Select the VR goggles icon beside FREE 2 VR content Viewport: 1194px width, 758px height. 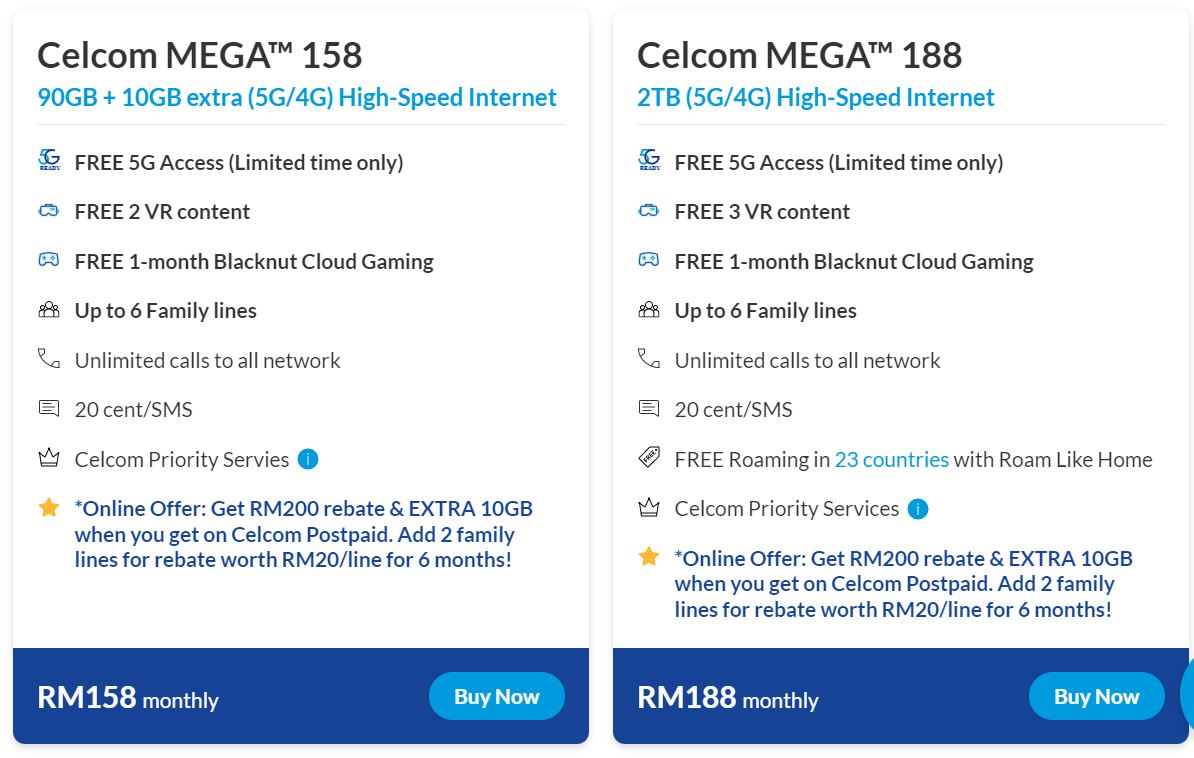coord(49,211)
